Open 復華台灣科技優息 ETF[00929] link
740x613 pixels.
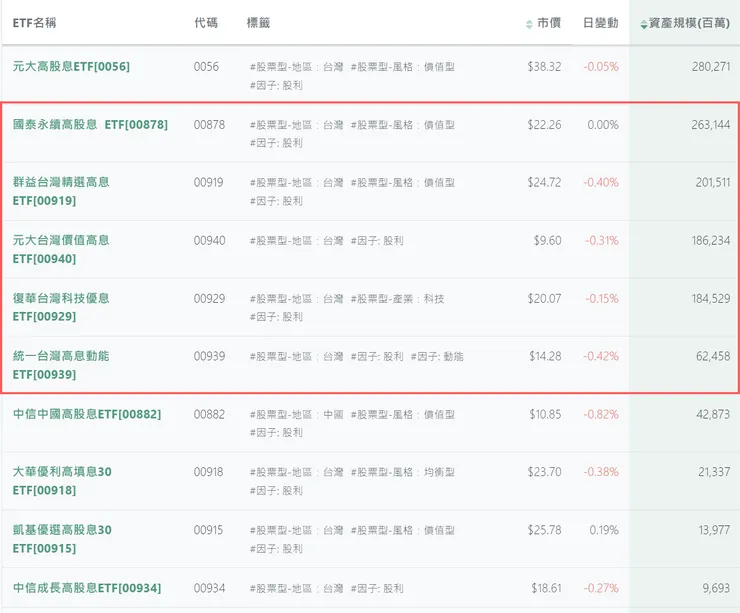(x=61, y=308)
